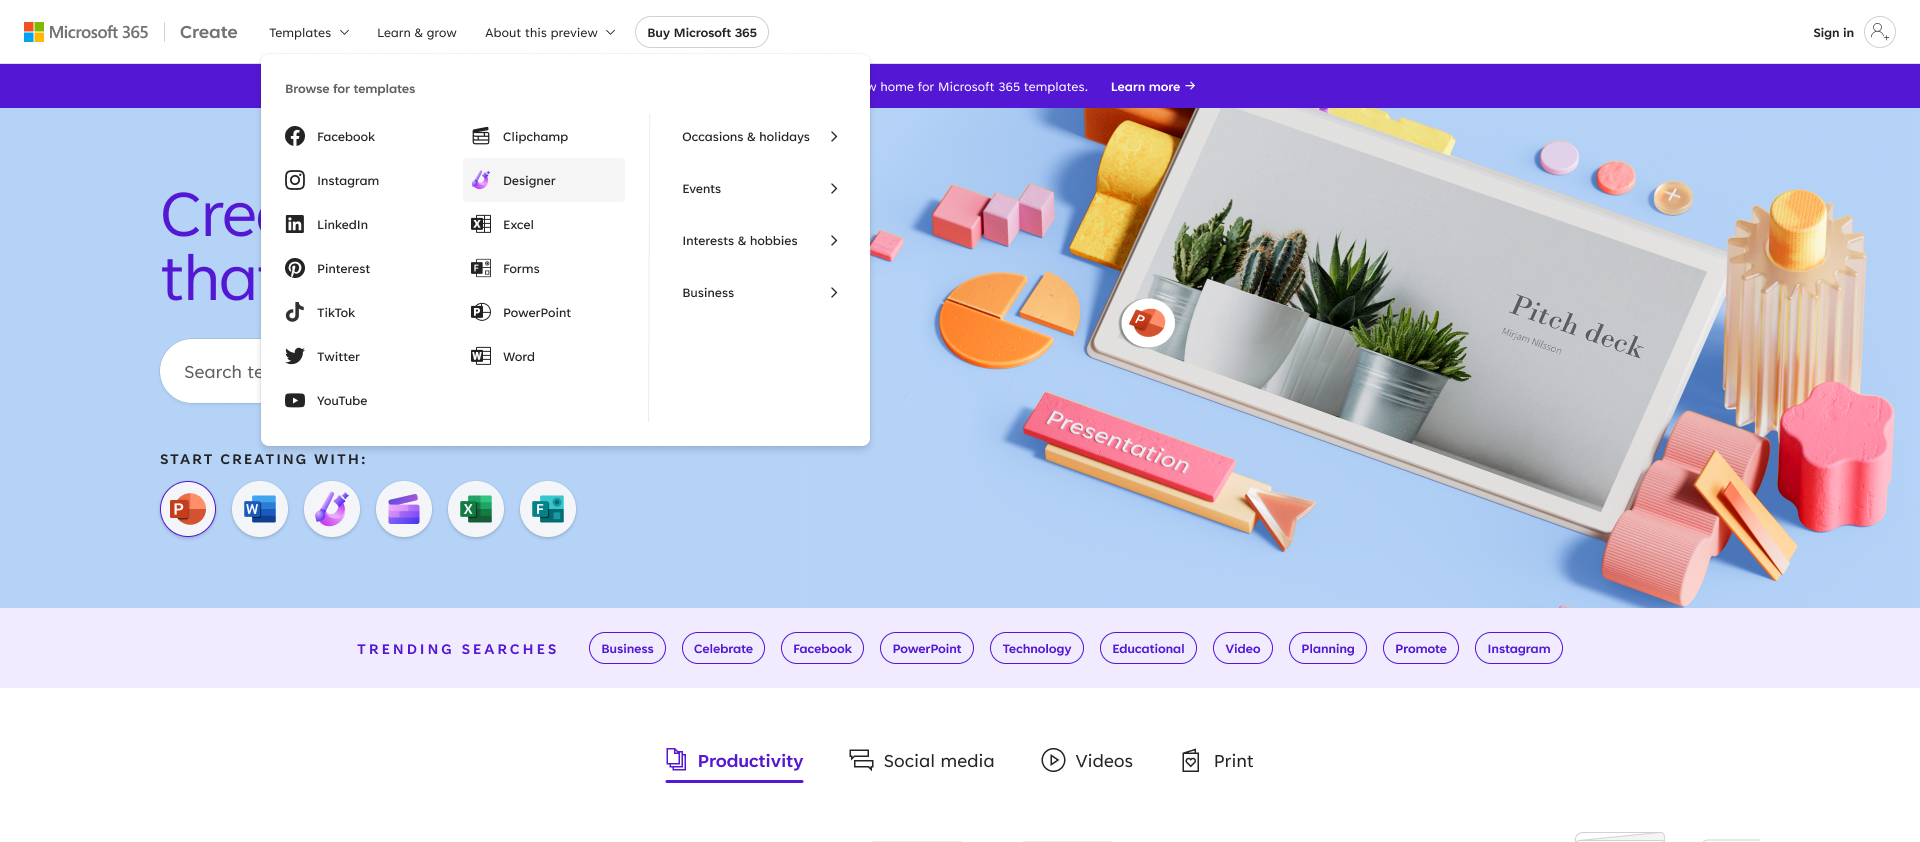
Task: Select the Instagram trending search chip
Action: pos(1519,648)
